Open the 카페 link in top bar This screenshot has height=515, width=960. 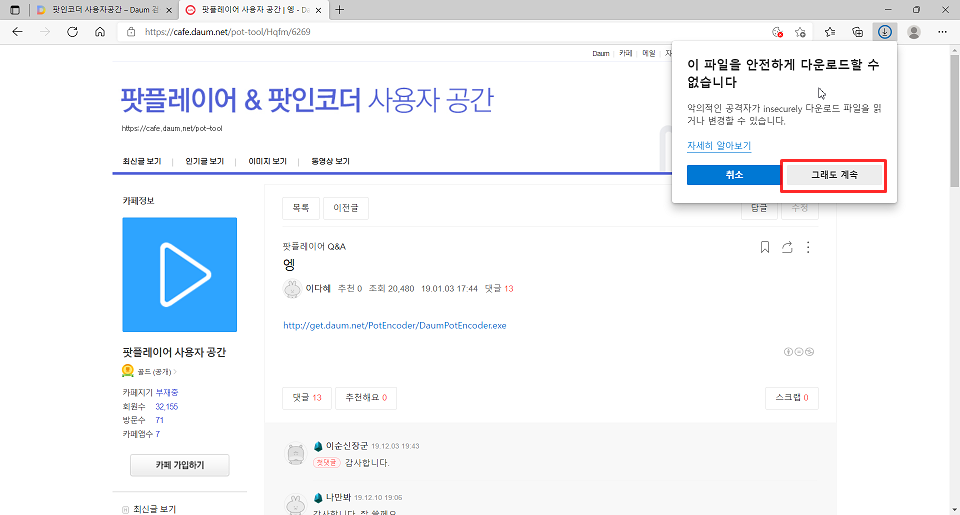625,53
